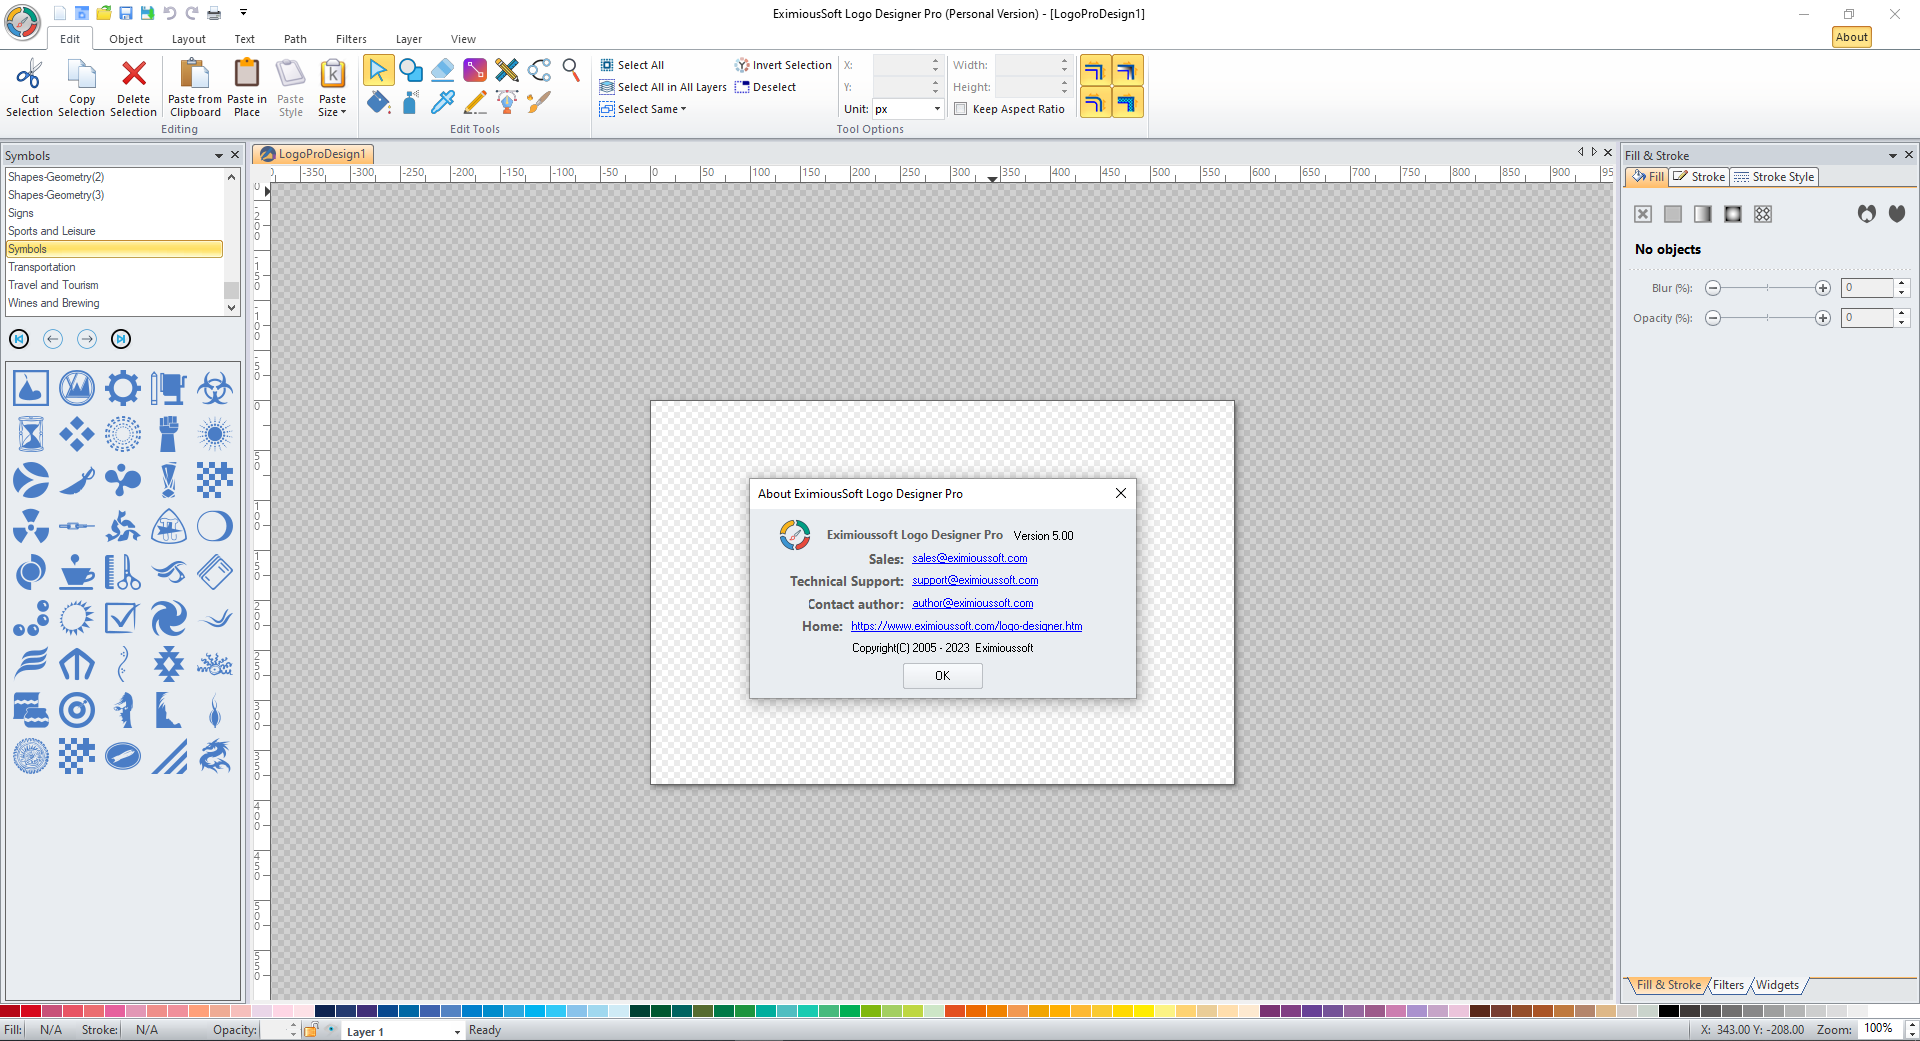Open the Layer 1 dropdown in status bar

(457, 1031)
